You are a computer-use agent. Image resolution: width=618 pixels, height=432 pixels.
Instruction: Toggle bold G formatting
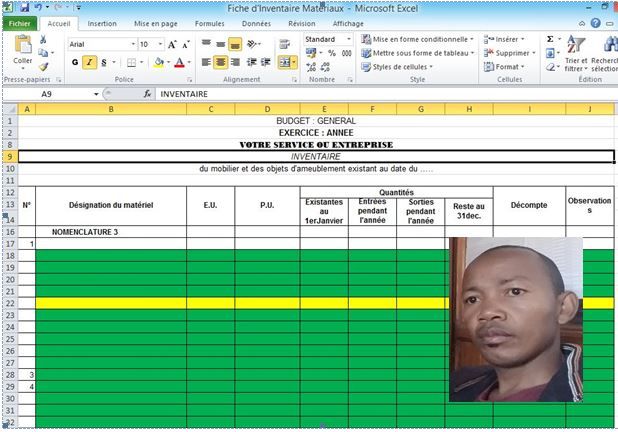[x=75, y=62]
